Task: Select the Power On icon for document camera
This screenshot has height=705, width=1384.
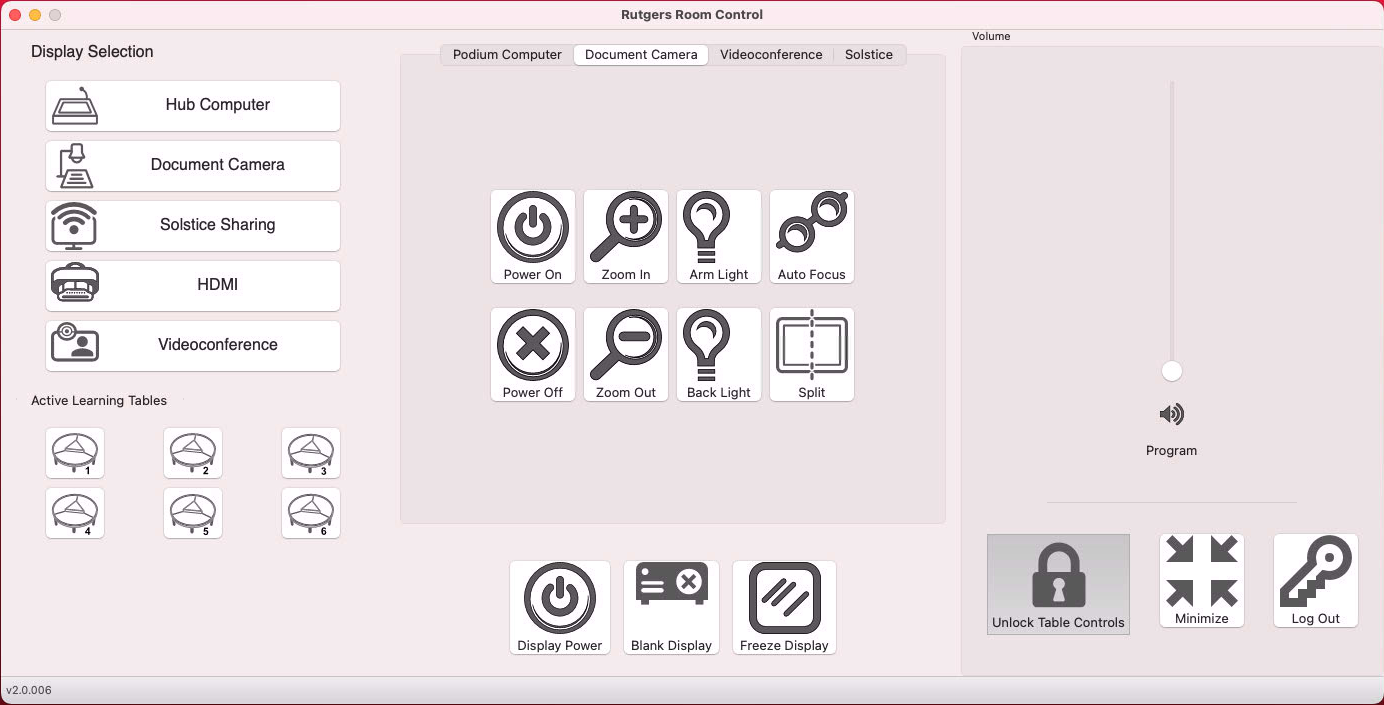Action: point(533,236)
